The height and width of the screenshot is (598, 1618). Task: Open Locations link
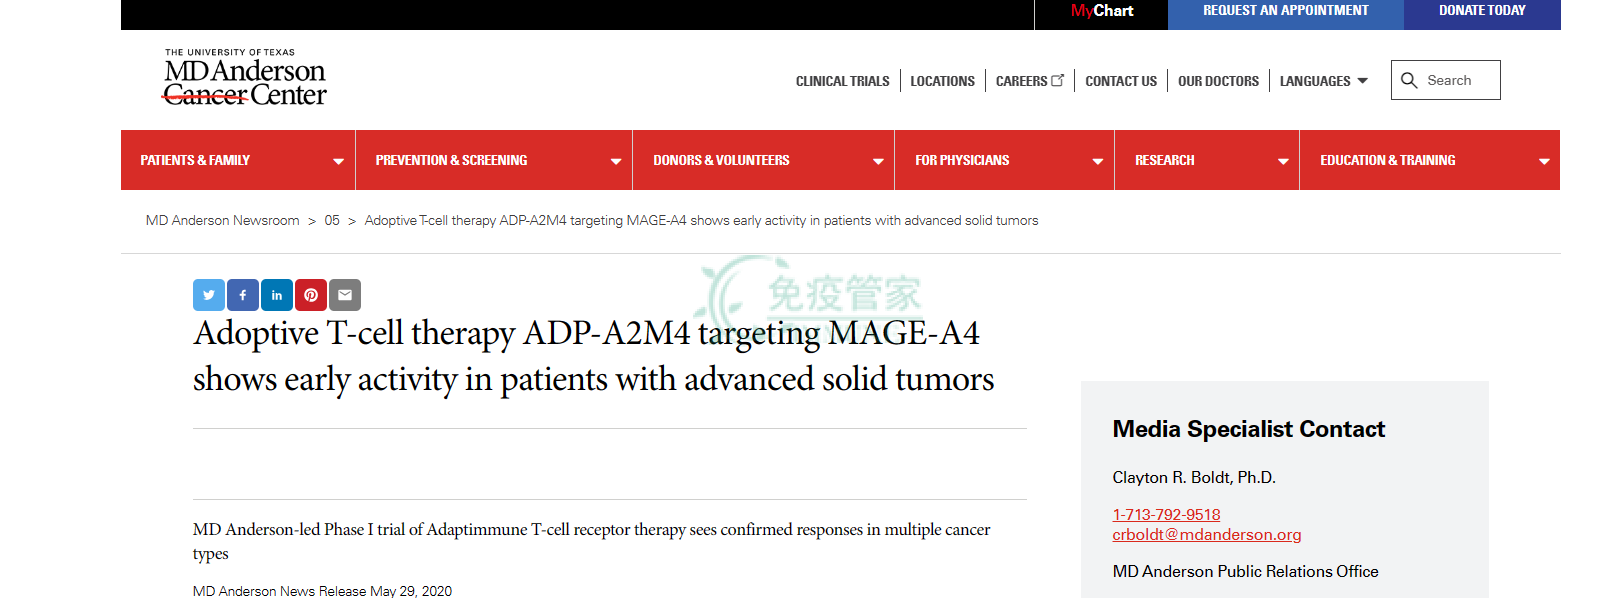(942, 81)
